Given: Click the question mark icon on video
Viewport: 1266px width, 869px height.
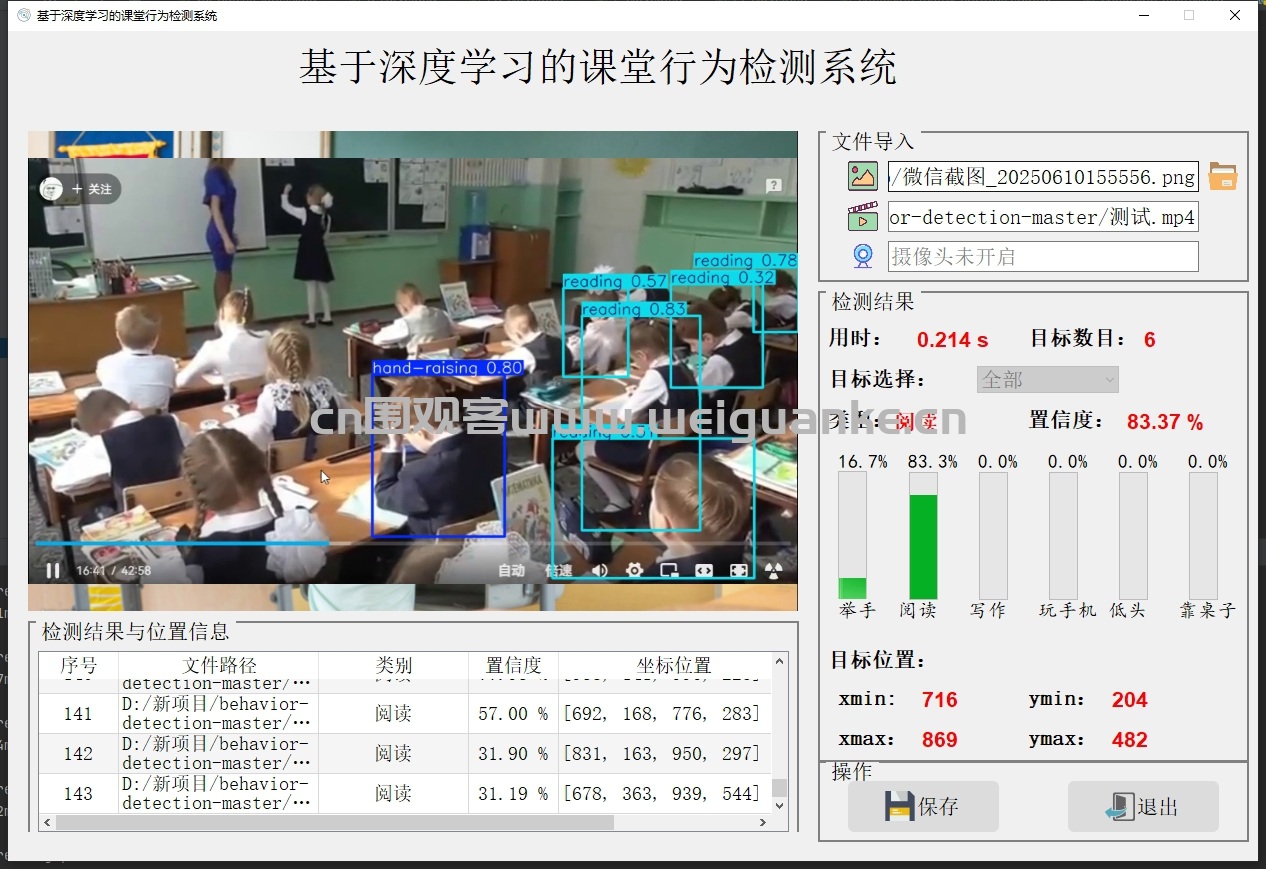Looking at the screenshot, I should click(773, 186).
